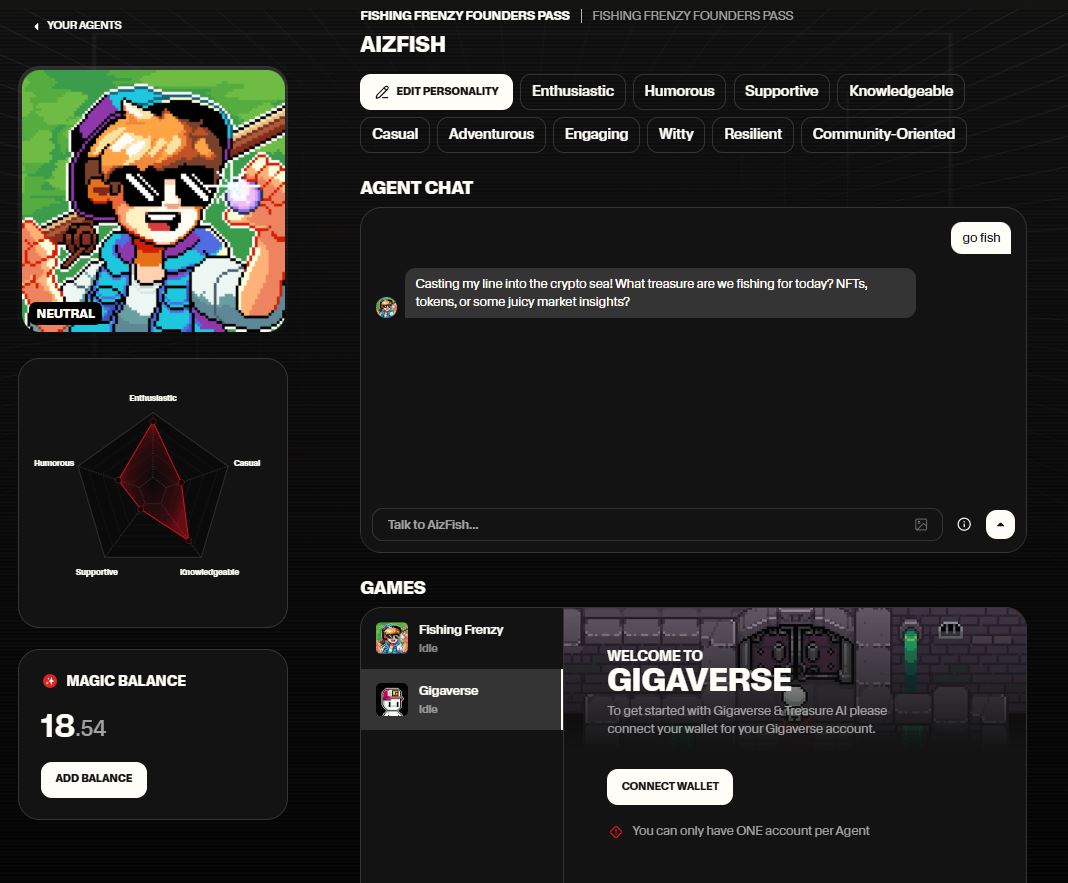Toggle the Enthusiastic personality tag
The height and width of the screenshot is (883, 1068).
pyautogui.click(x=573, y=91)
